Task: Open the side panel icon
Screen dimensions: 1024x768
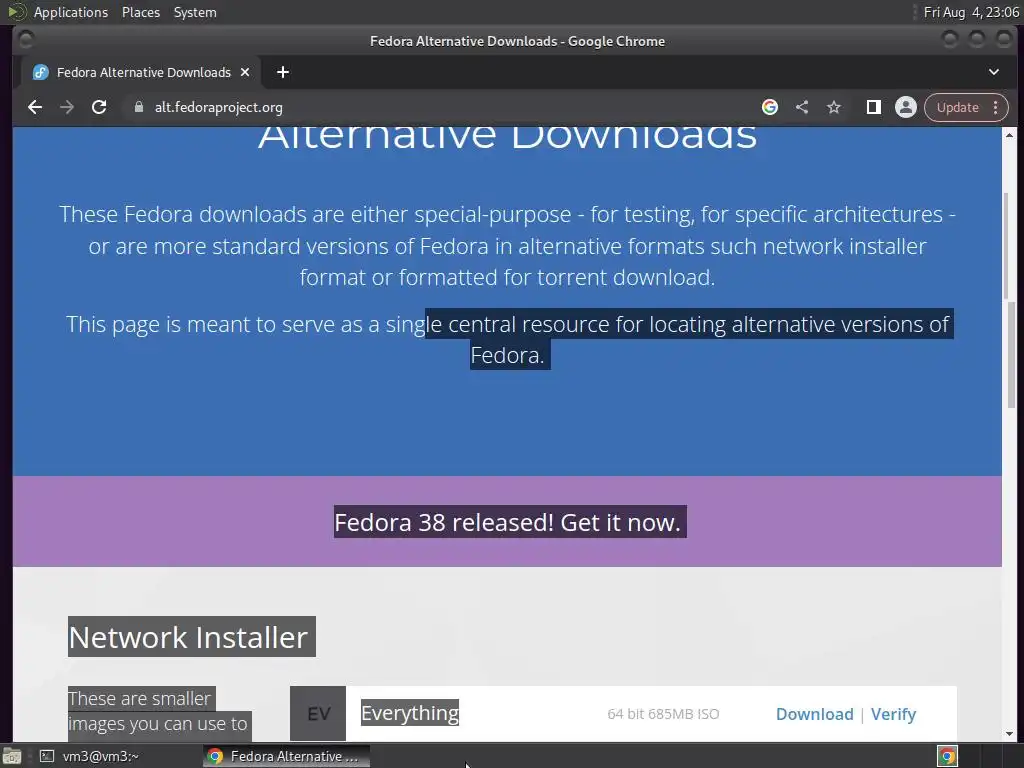Action: (x=874, y=107)
